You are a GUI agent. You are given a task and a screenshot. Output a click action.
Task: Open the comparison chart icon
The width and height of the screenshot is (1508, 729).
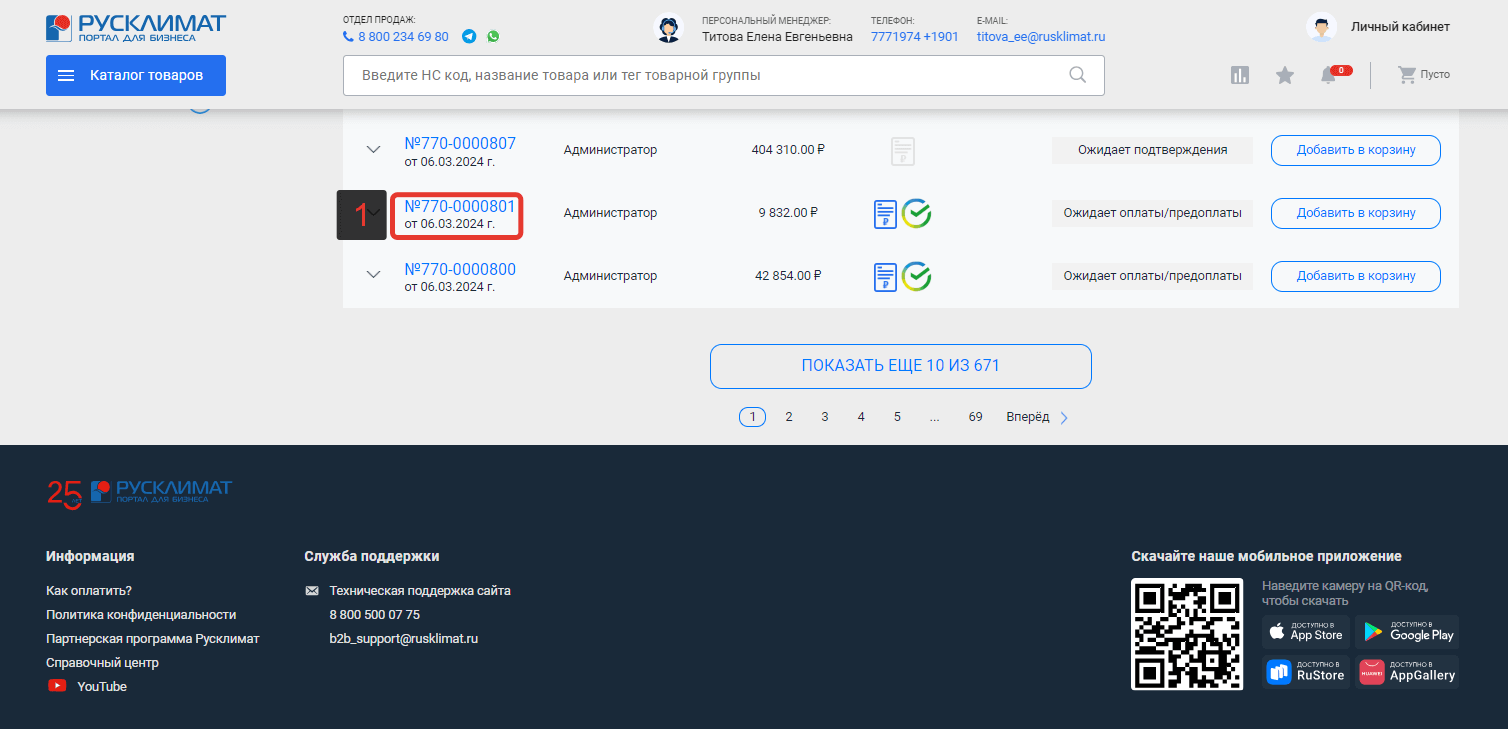1240,75
